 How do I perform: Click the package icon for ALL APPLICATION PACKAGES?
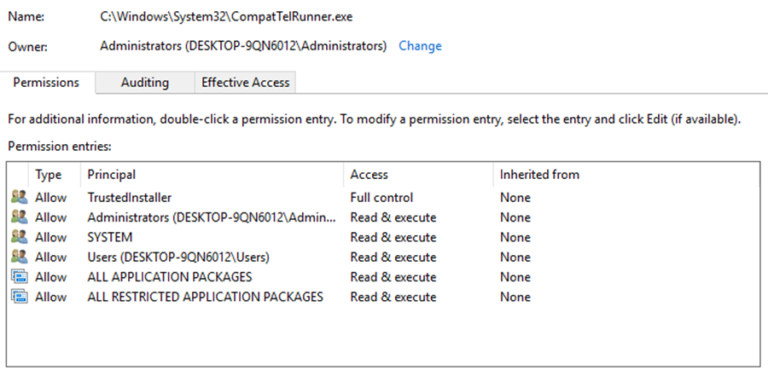(19, 277)
